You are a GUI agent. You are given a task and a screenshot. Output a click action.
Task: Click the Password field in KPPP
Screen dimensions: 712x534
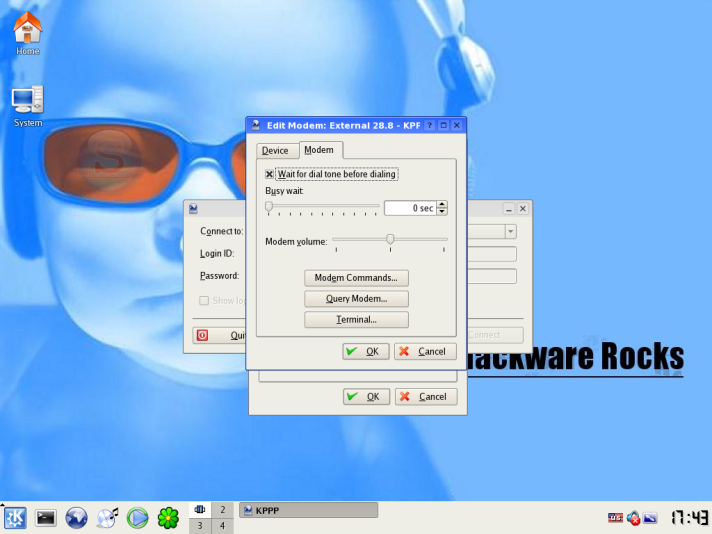(x=492, y=276)
